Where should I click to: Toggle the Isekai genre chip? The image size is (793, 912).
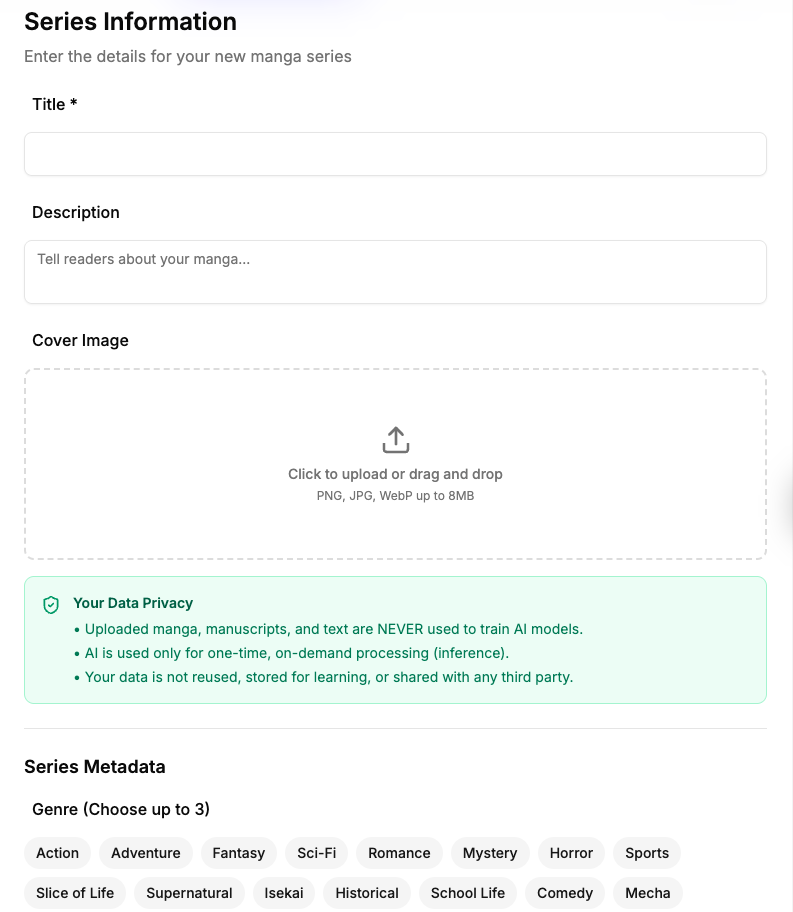click(x=283, y=892)
